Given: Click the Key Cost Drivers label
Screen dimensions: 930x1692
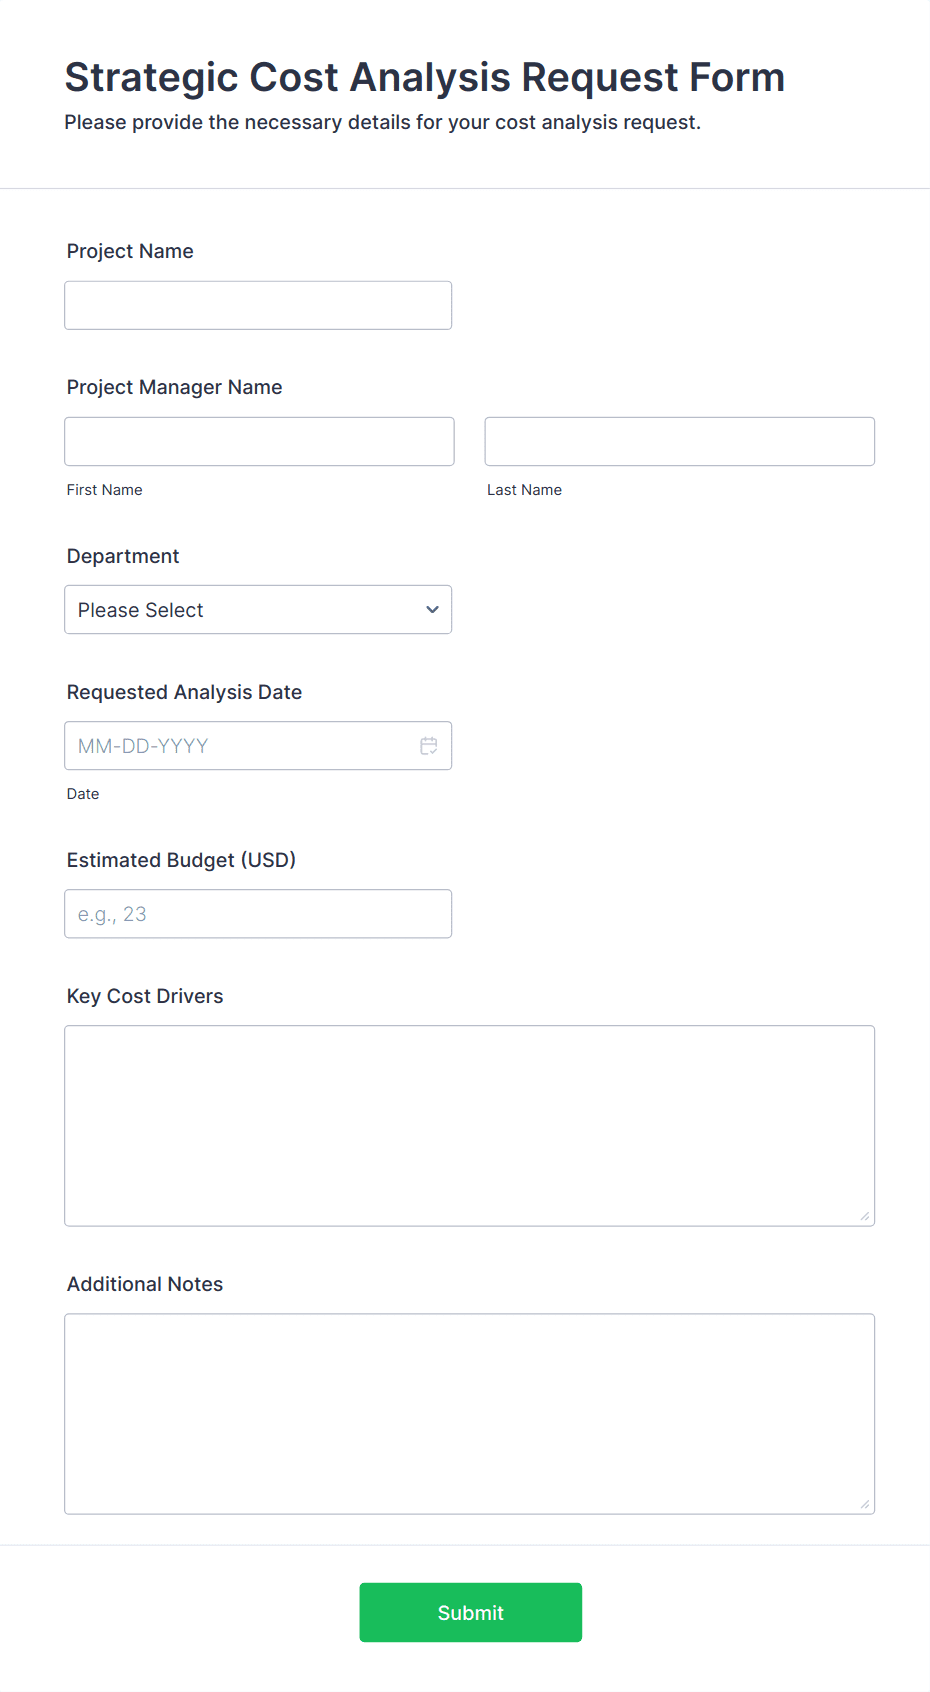Looking at the screenshot, I should tap(145, 997).
